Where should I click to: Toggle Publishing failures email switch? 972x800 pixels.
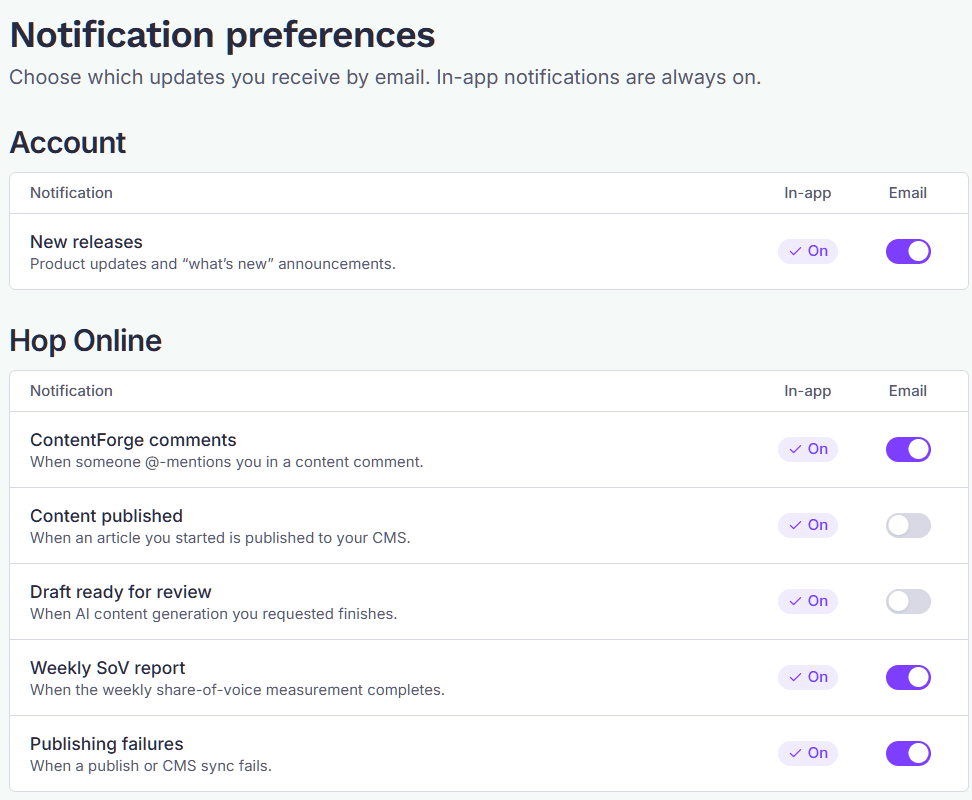(x=908, y=754)
